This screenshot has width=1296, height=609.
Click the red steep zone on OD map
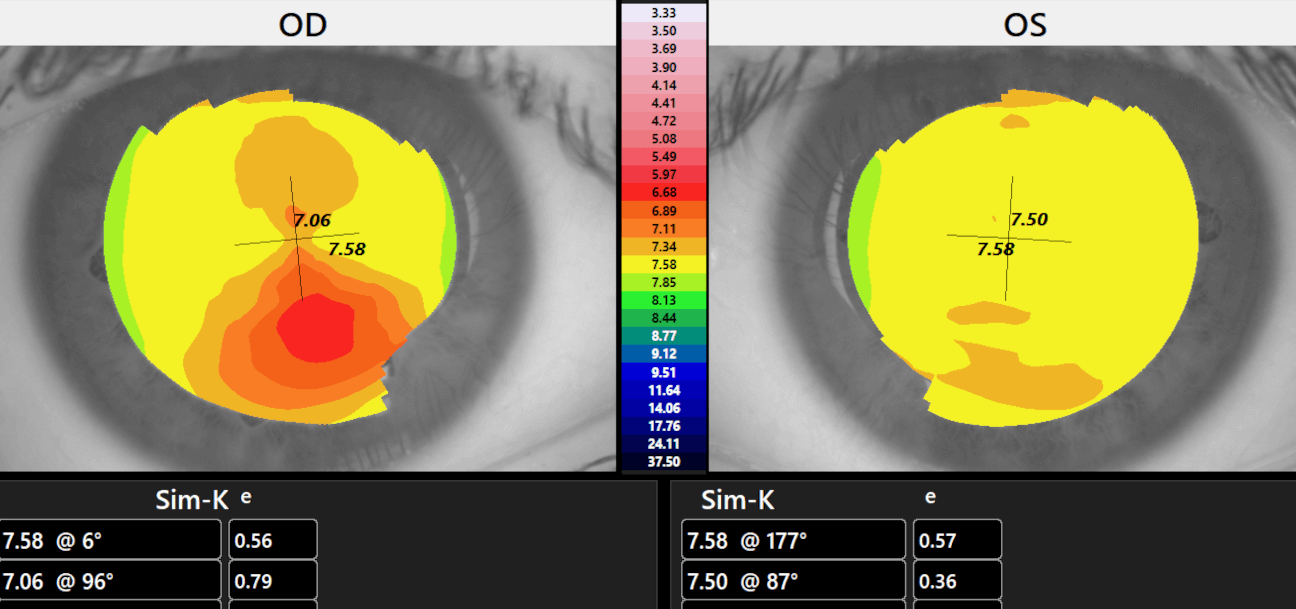[x=316, y=327]
